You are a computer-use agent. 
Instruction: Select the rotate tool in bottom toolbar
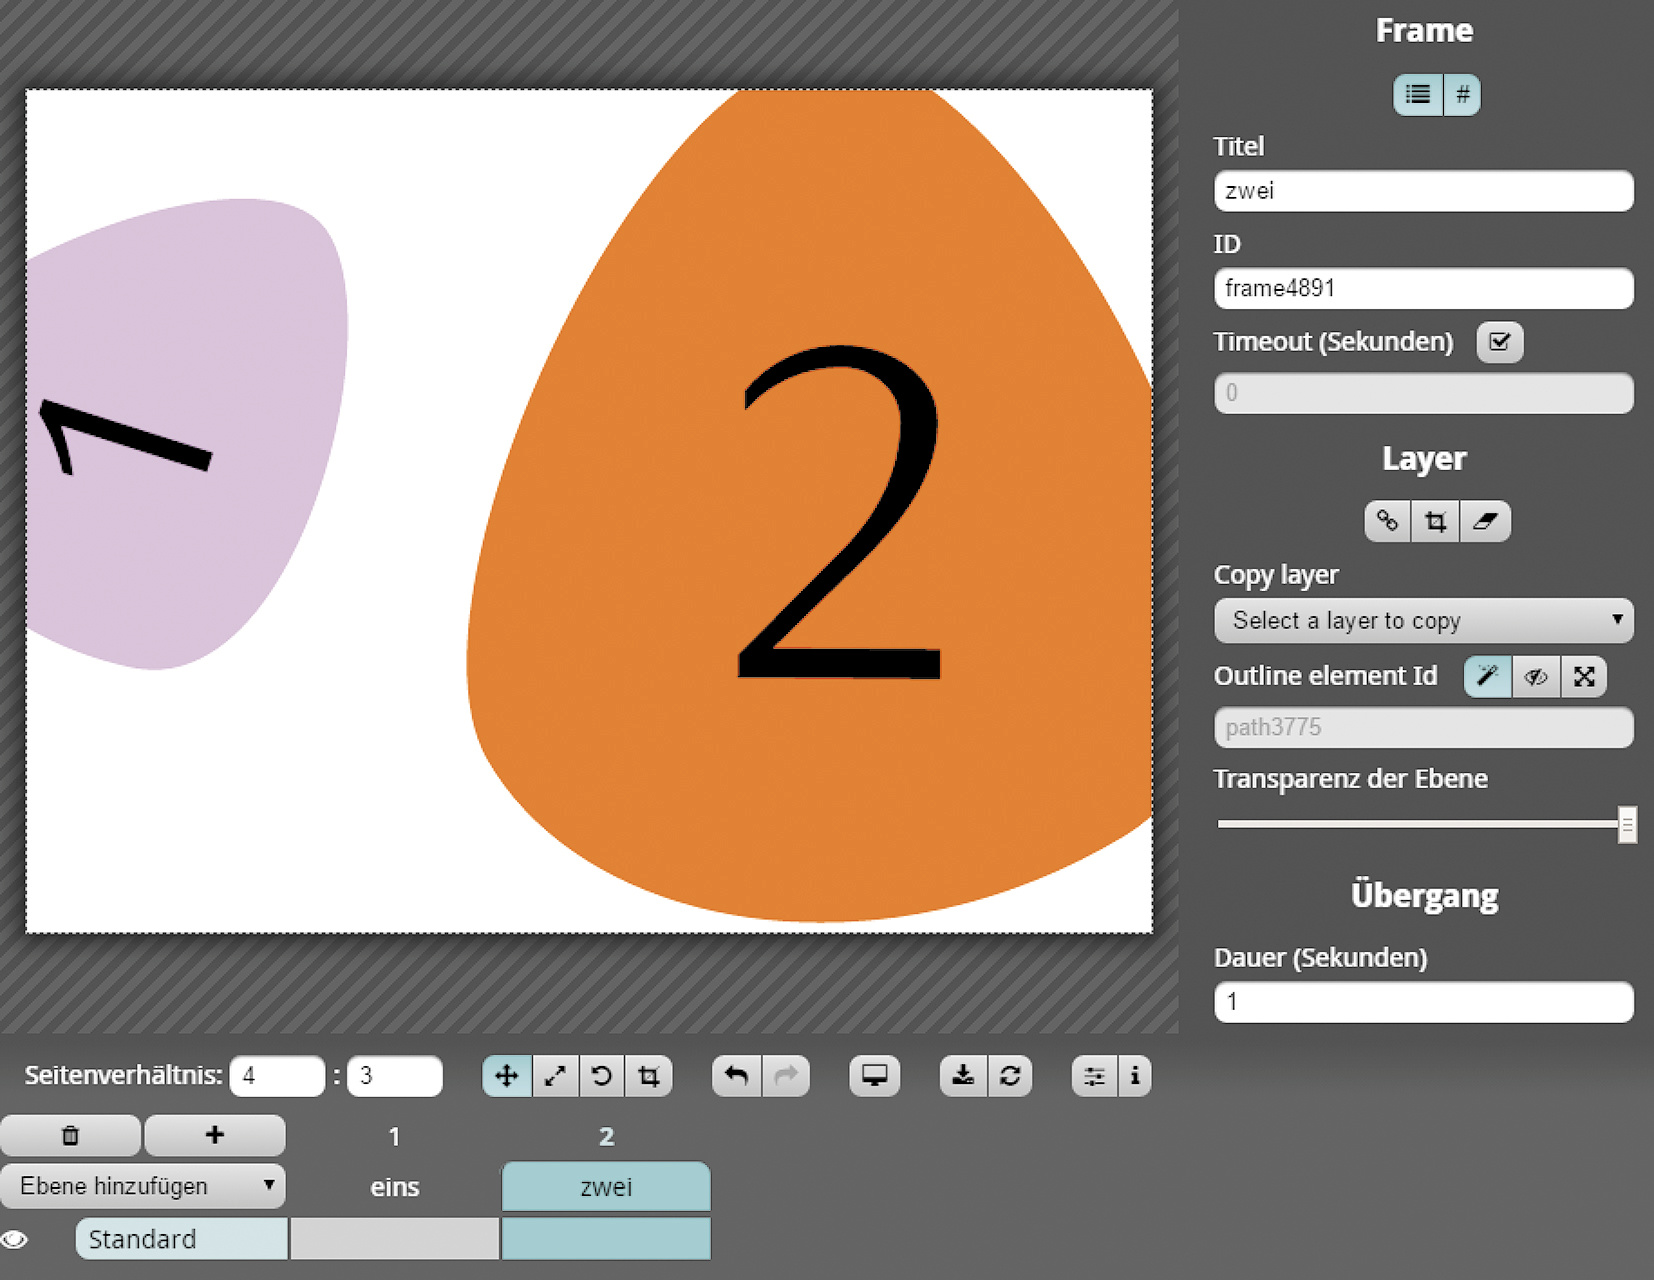601,1076
